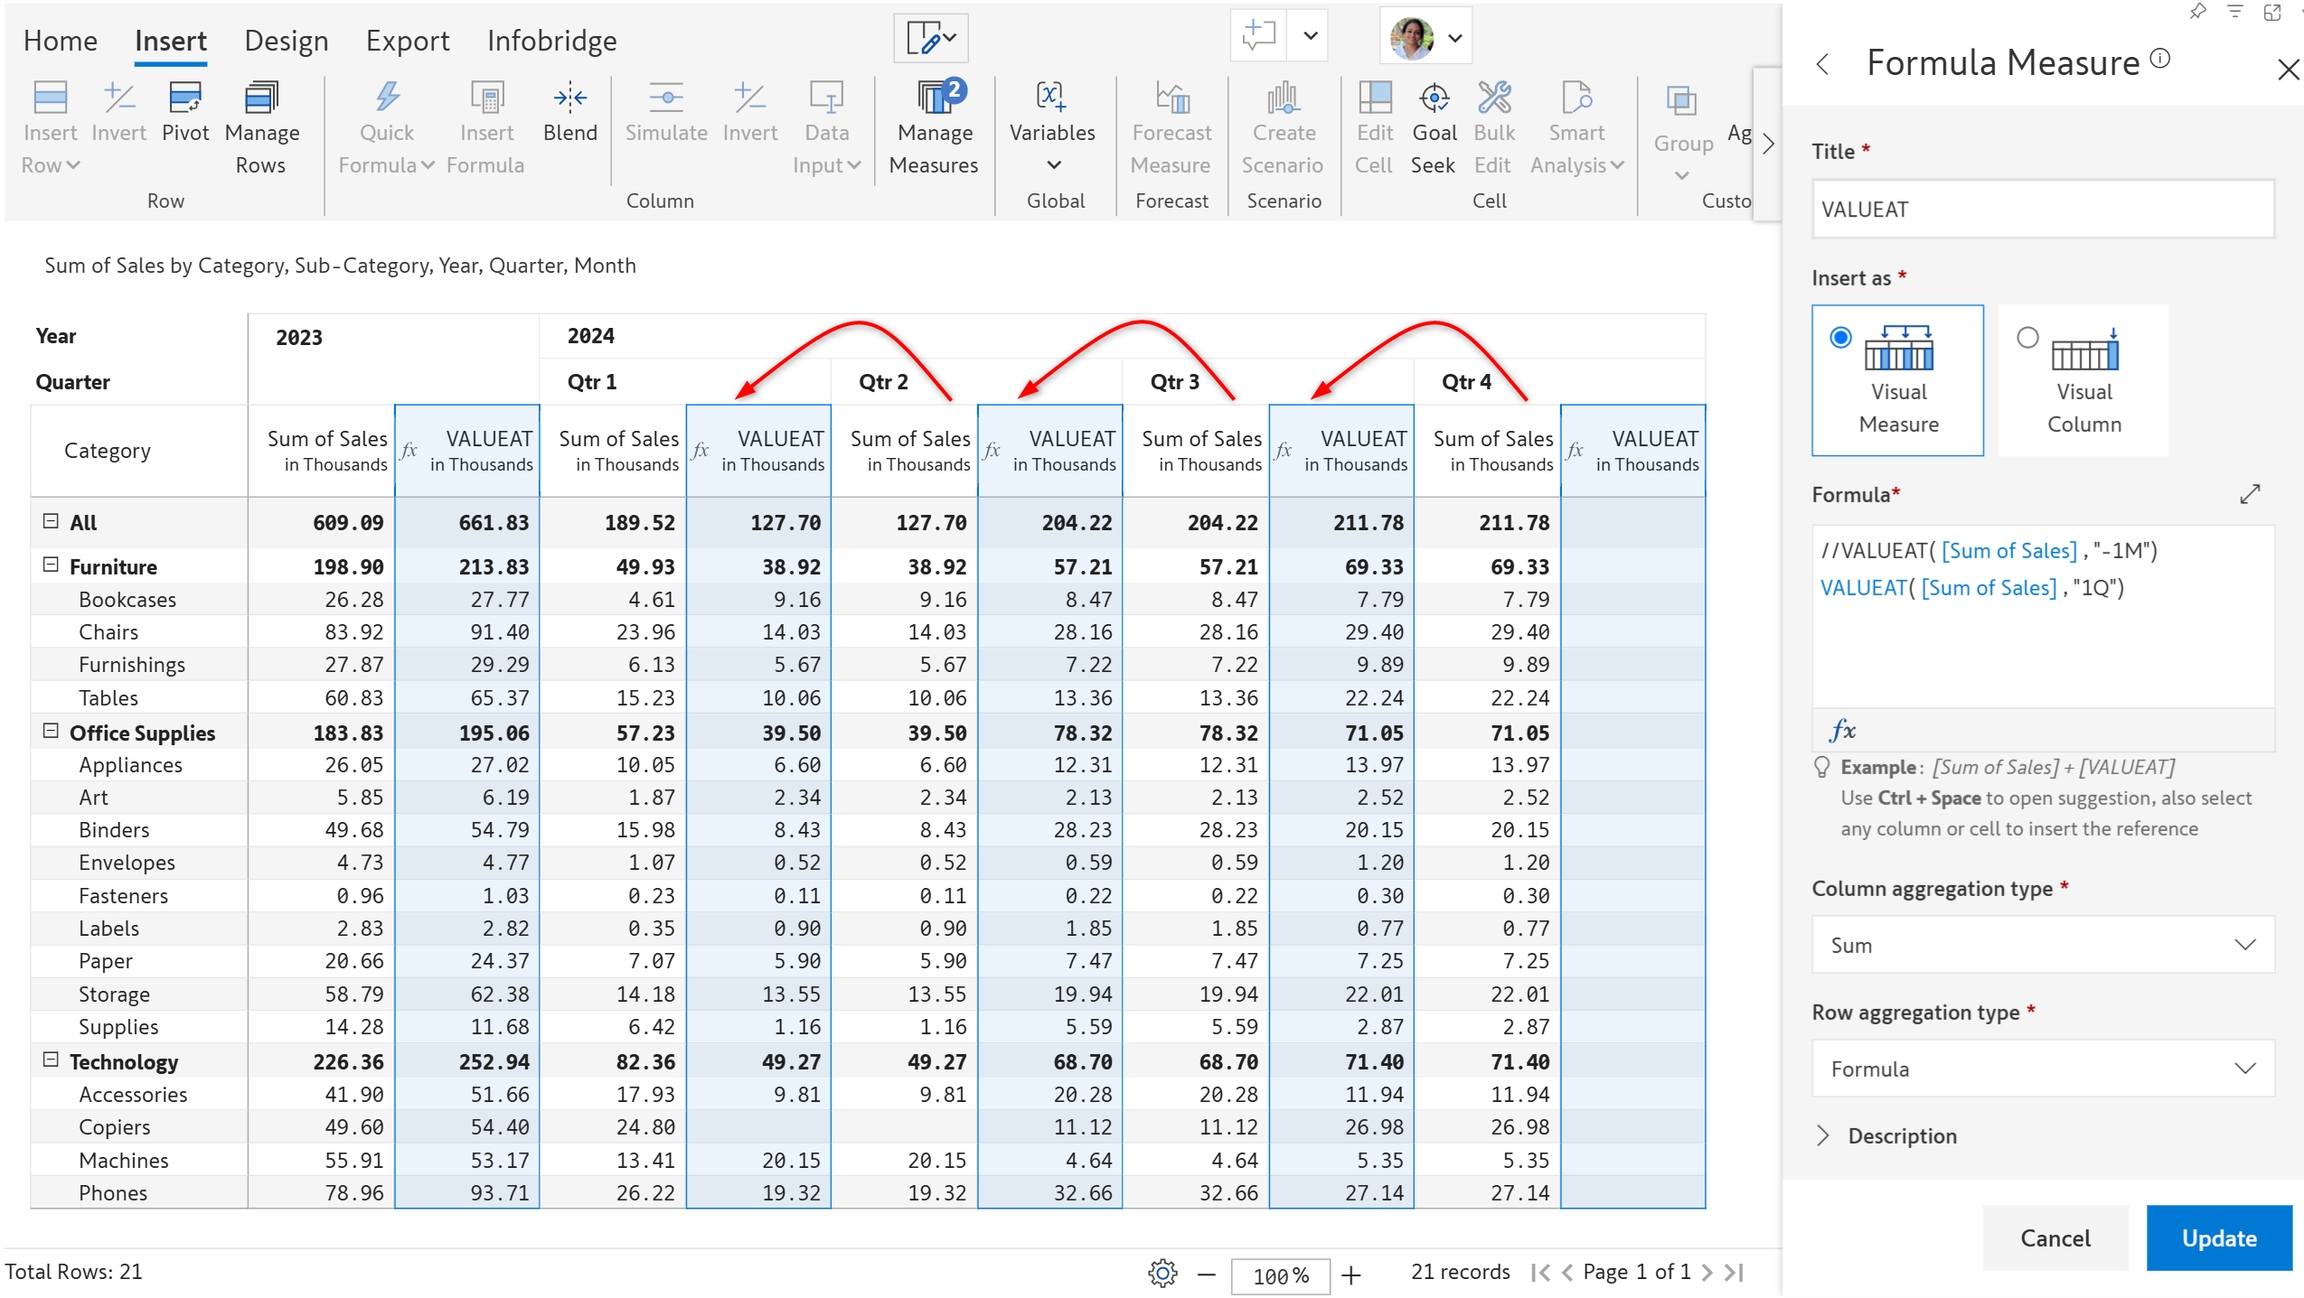Viewport: 2304px width, 1298px height.
Task: Open Column aggregation type dropdown
Action: coord(2042,945)
